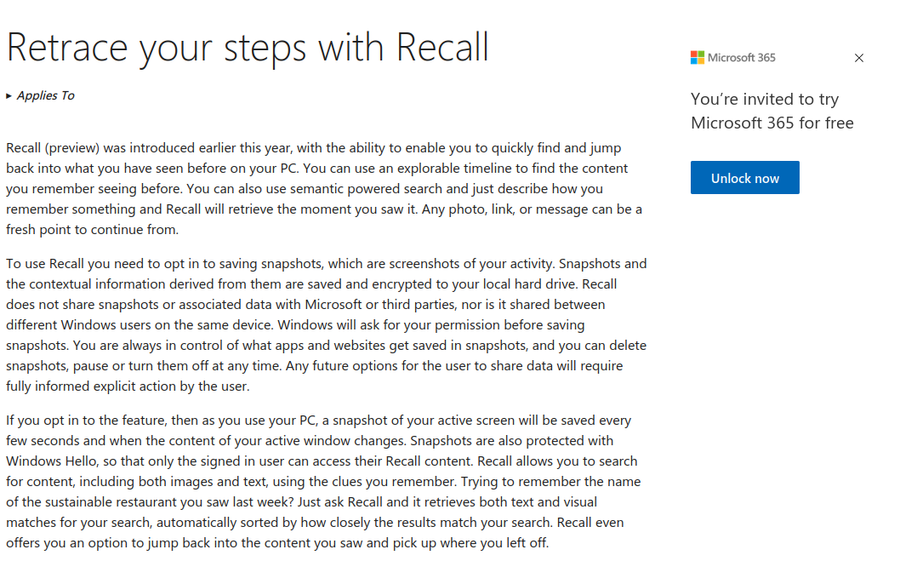Click the Microsoft 365 brand label text

741,58
